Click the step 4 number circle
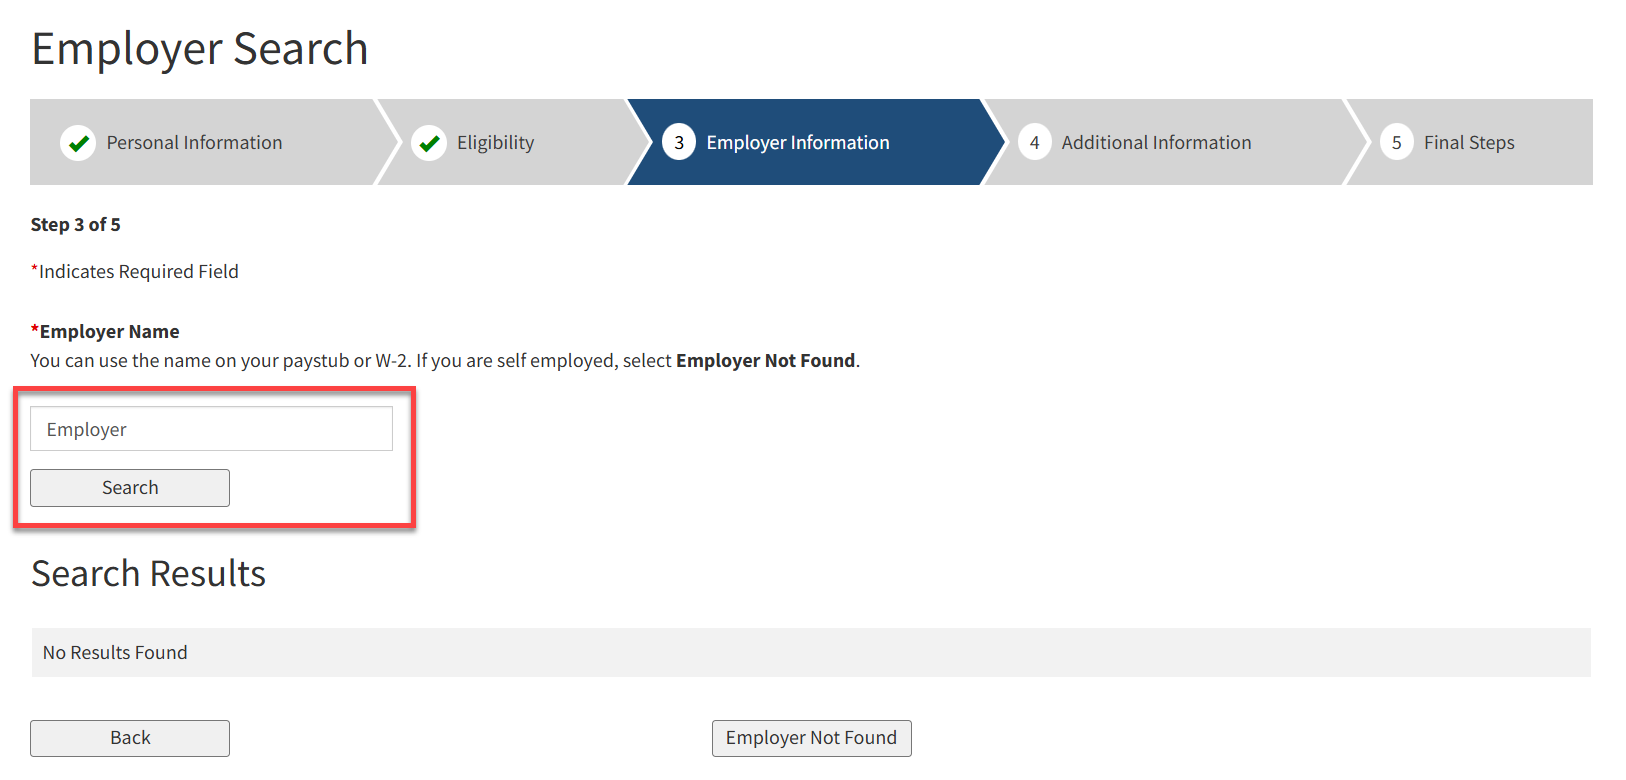 (1034, 143)
